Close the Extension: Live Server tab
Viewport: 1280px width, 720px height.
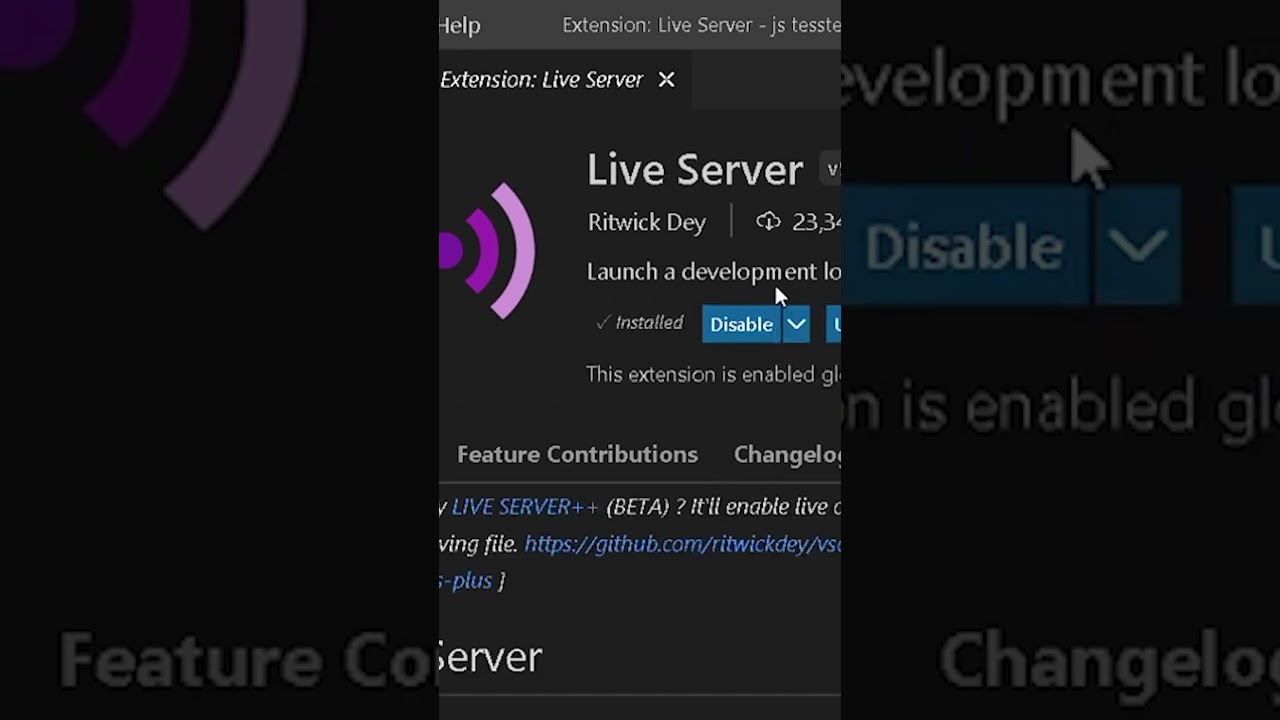coord(666,80)
